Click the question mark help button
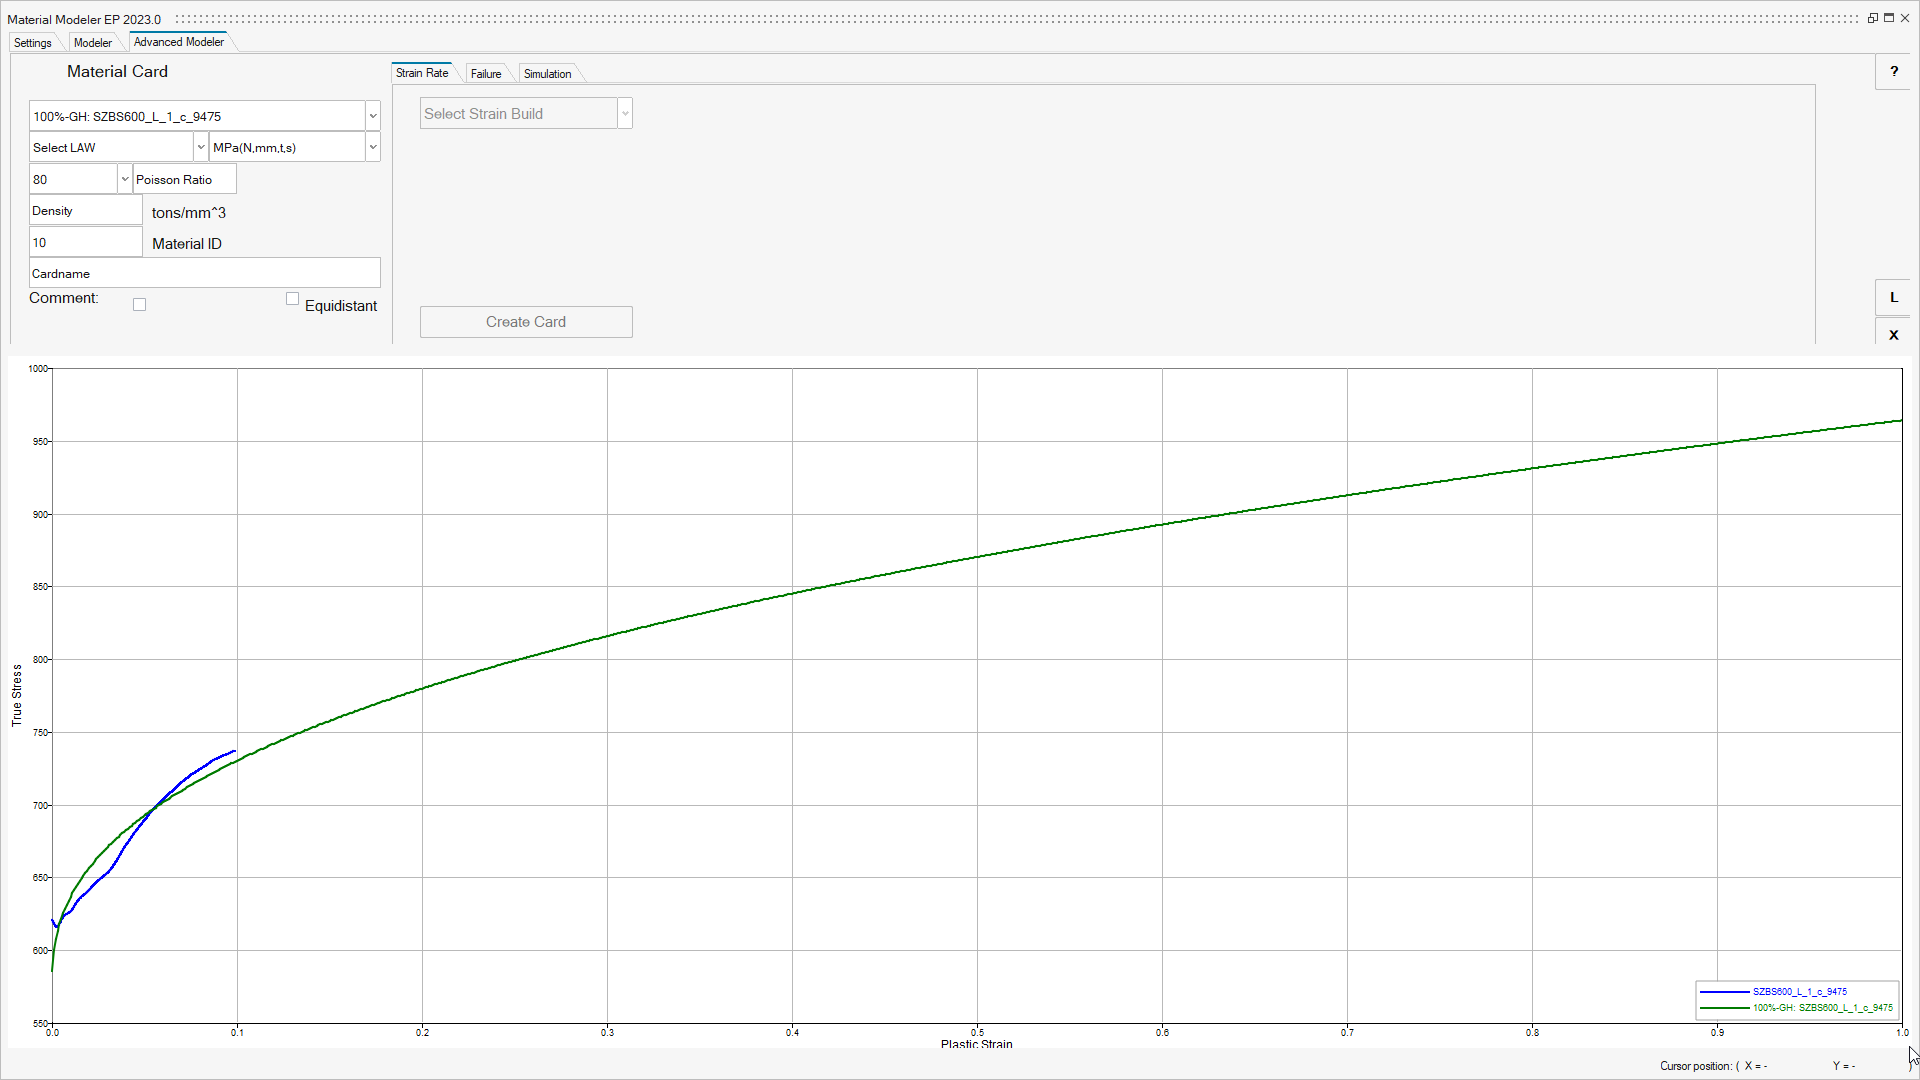 pyautogui.click(x=1893, y=71)
